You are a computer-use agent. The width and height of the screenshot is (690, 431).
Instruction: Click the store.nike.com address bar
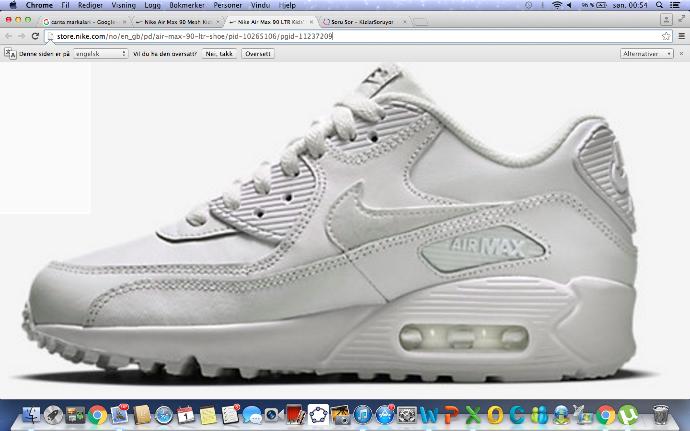pos(357,36)
